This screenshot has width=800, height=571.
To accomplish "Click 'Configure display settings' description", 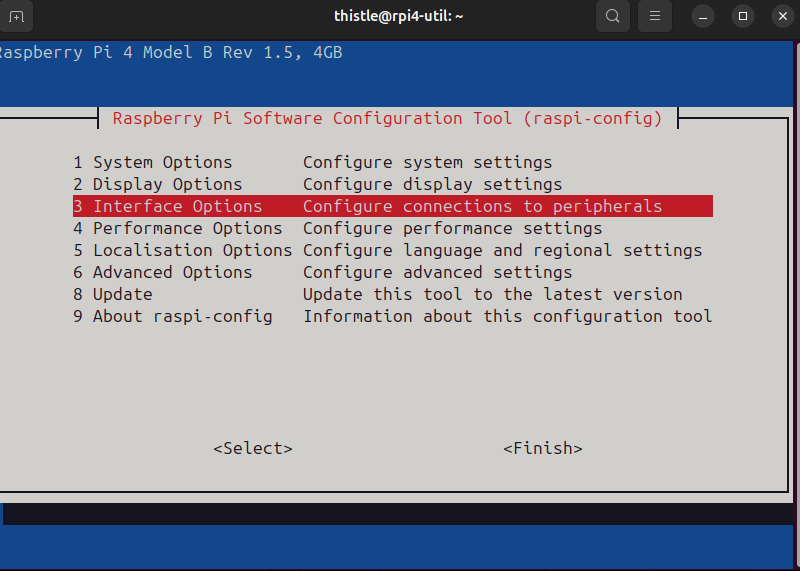I will pyautogui.click(x=433, y=184).
